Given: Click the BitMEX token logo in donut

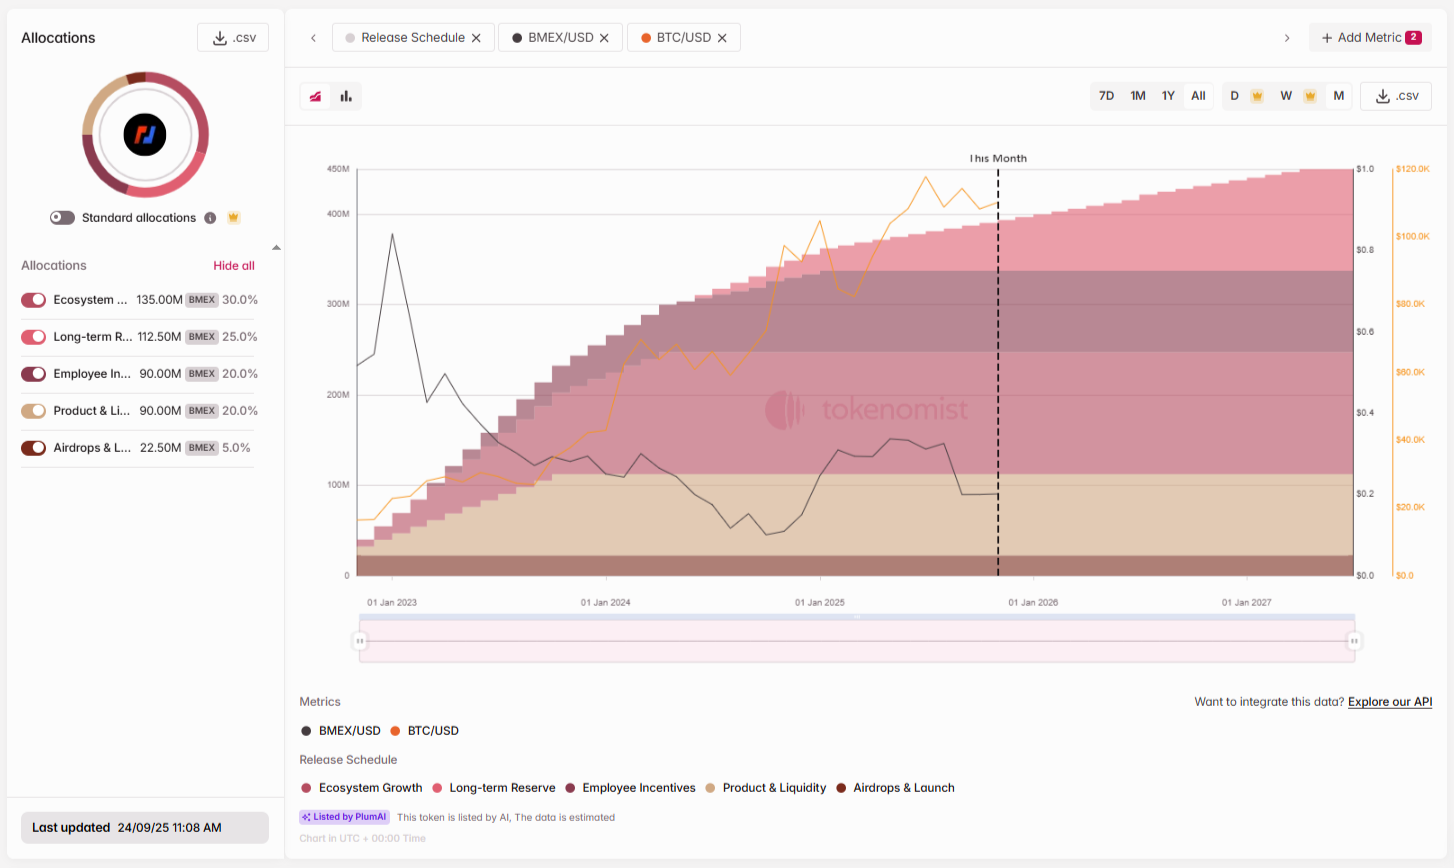Looking at the screenshot, I should coord(145,134).
